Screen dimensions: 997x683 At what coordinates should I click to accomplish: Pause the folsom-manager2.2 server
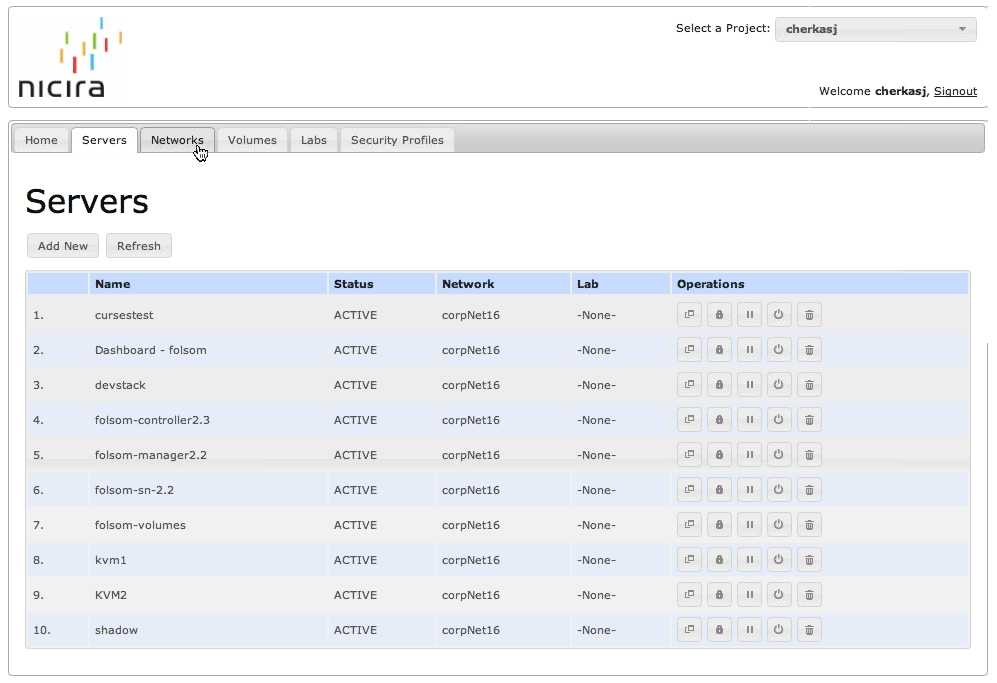point(750,455)
